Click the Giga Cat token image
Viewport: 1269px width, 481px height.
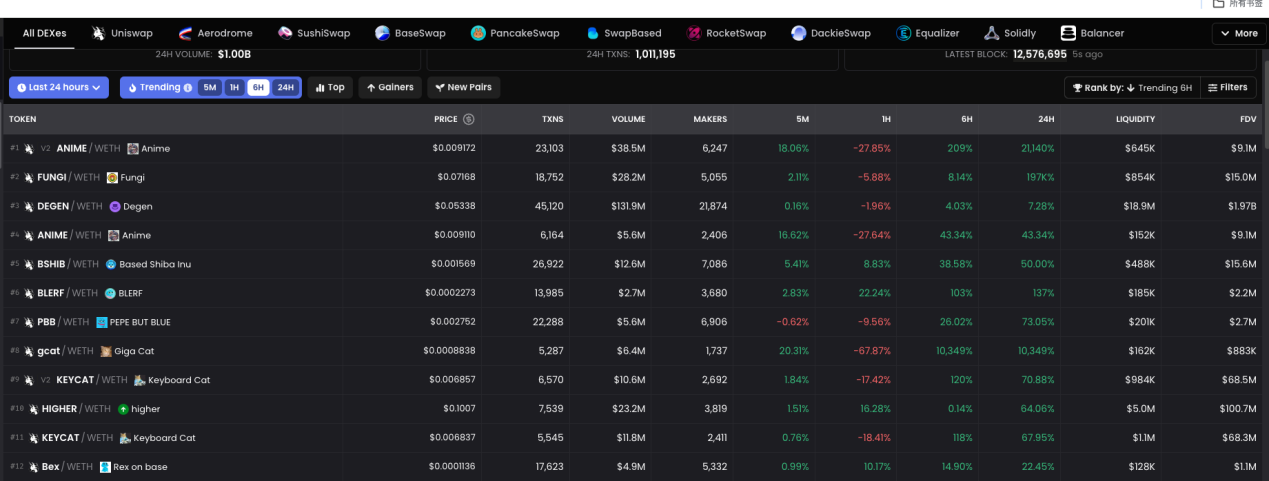click(x=106, y=351)
